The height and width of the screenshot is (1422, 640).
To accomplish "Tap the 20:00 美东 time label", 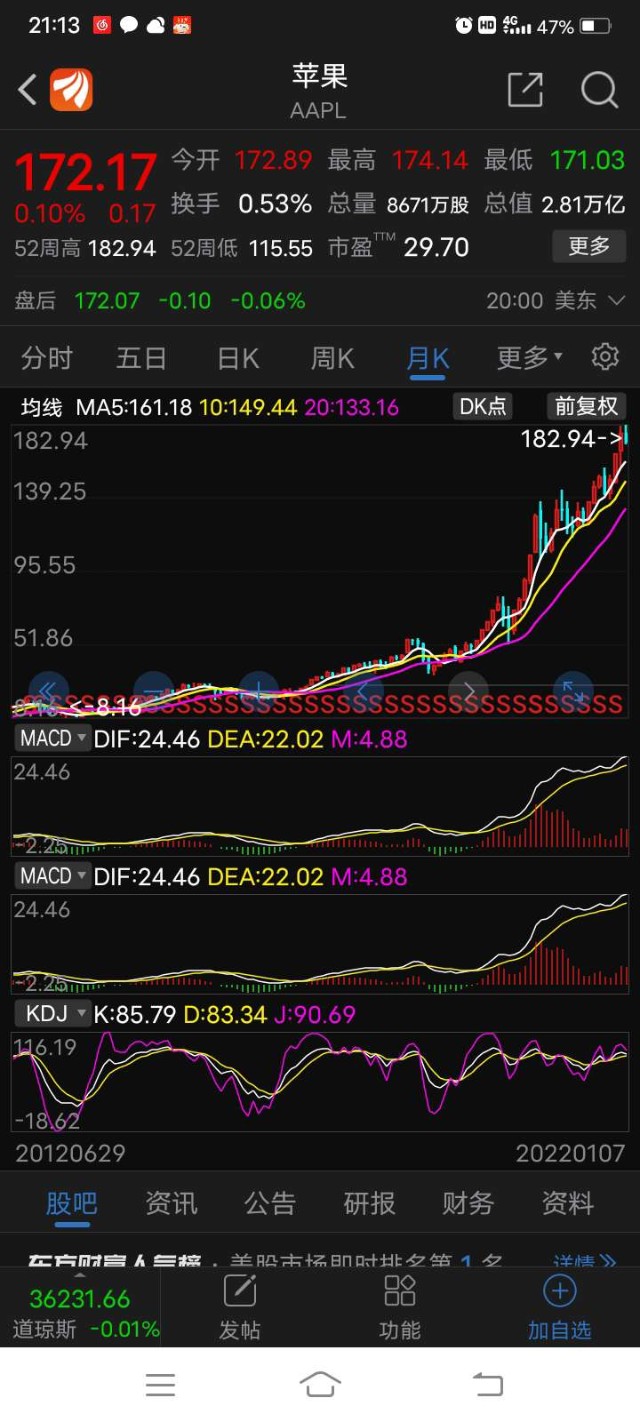I will 555,300.
